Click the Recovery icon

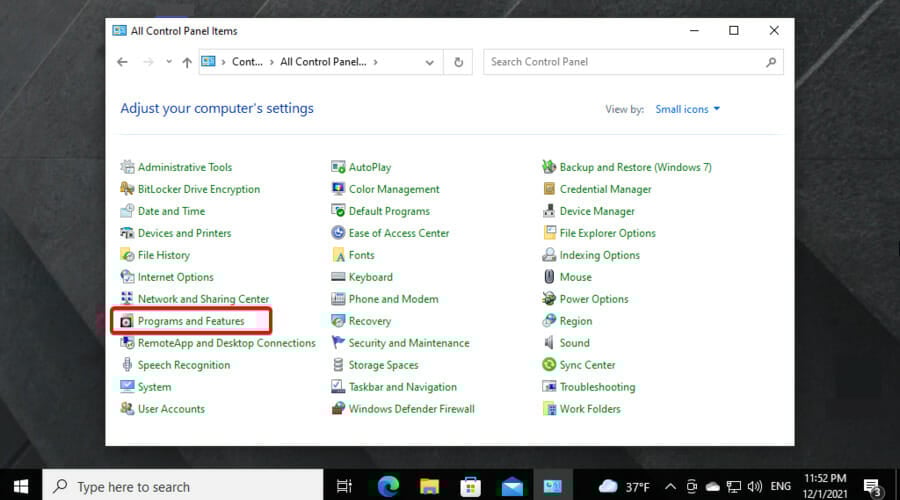(338, 321)
